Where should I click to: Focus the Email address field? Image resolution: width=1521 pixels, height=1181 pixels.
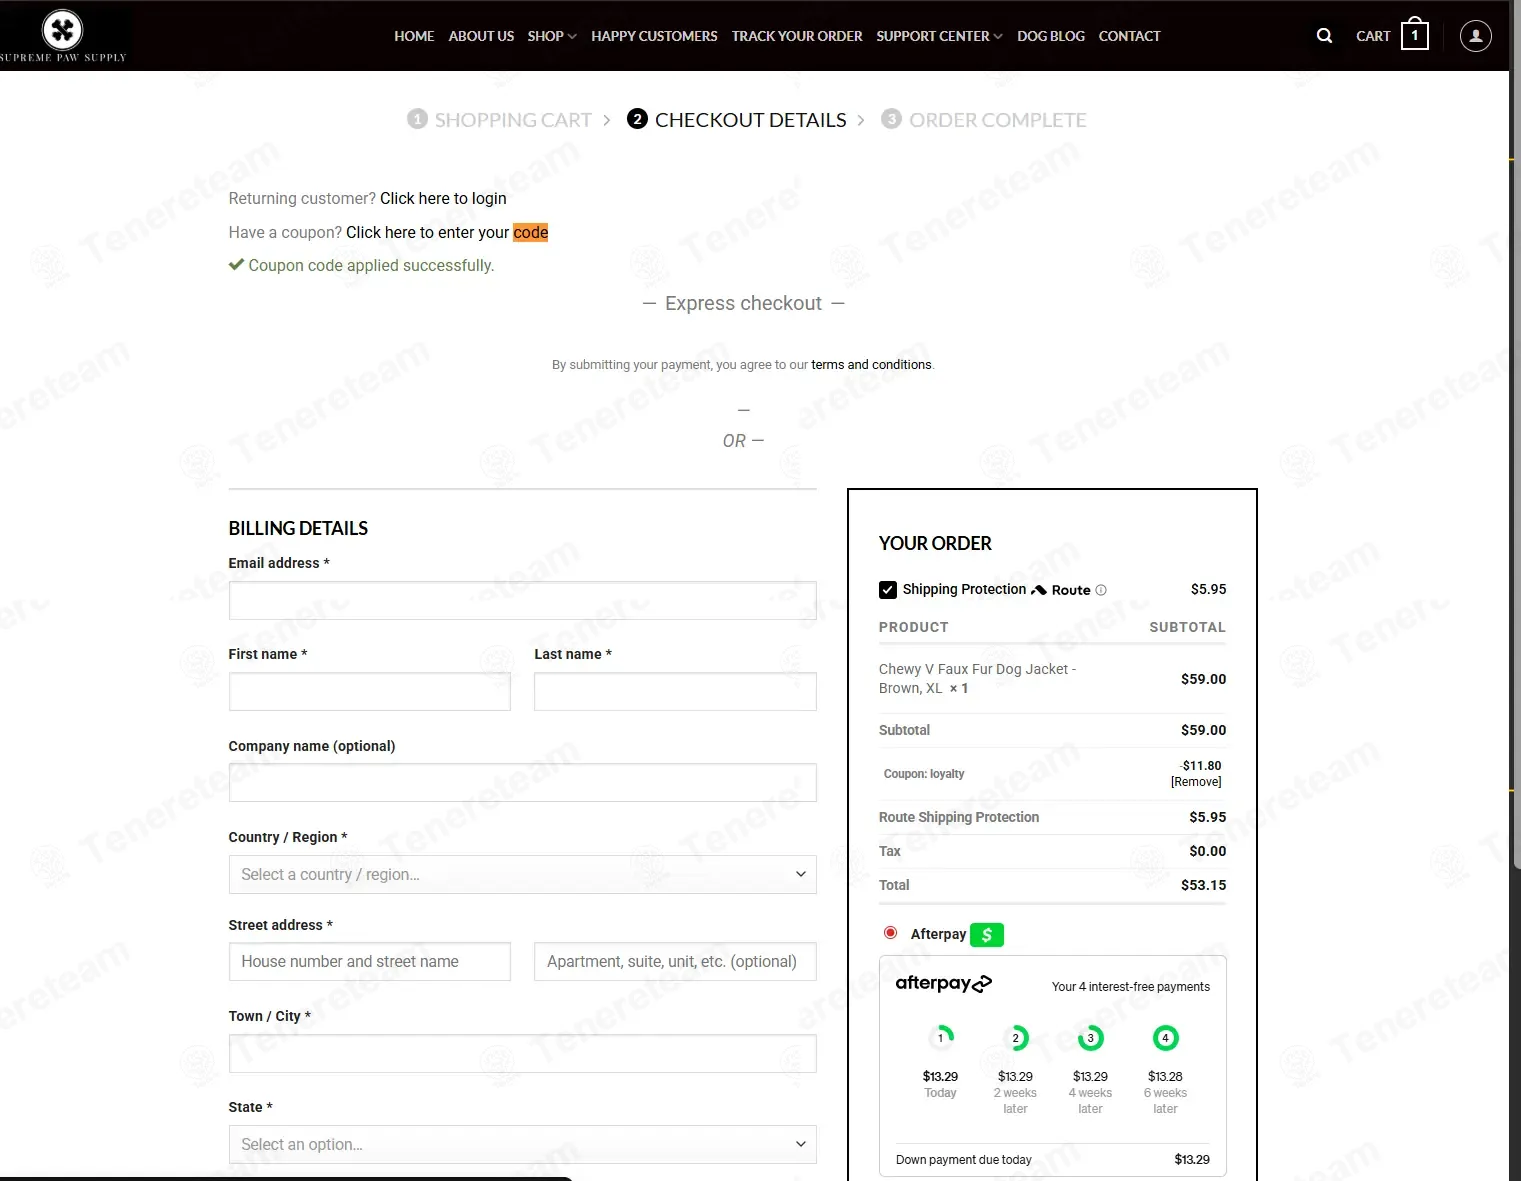point(522,600)
